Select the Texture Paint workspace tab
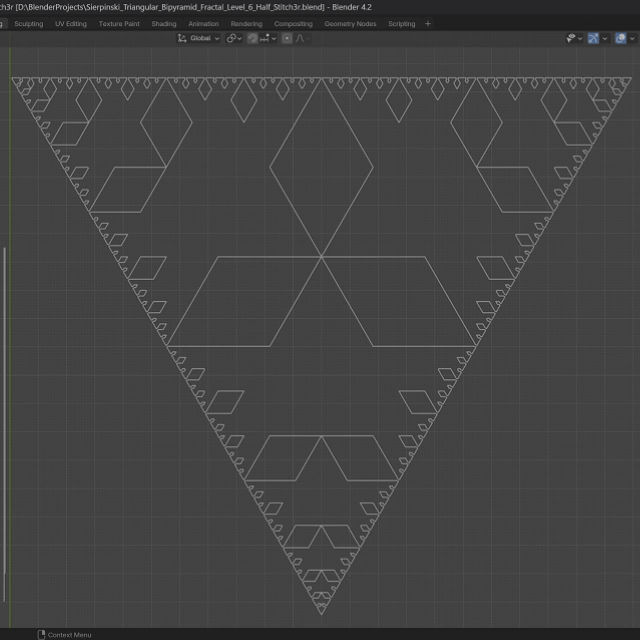The width and height of the screenshot is (640, 640). [119, 23]
